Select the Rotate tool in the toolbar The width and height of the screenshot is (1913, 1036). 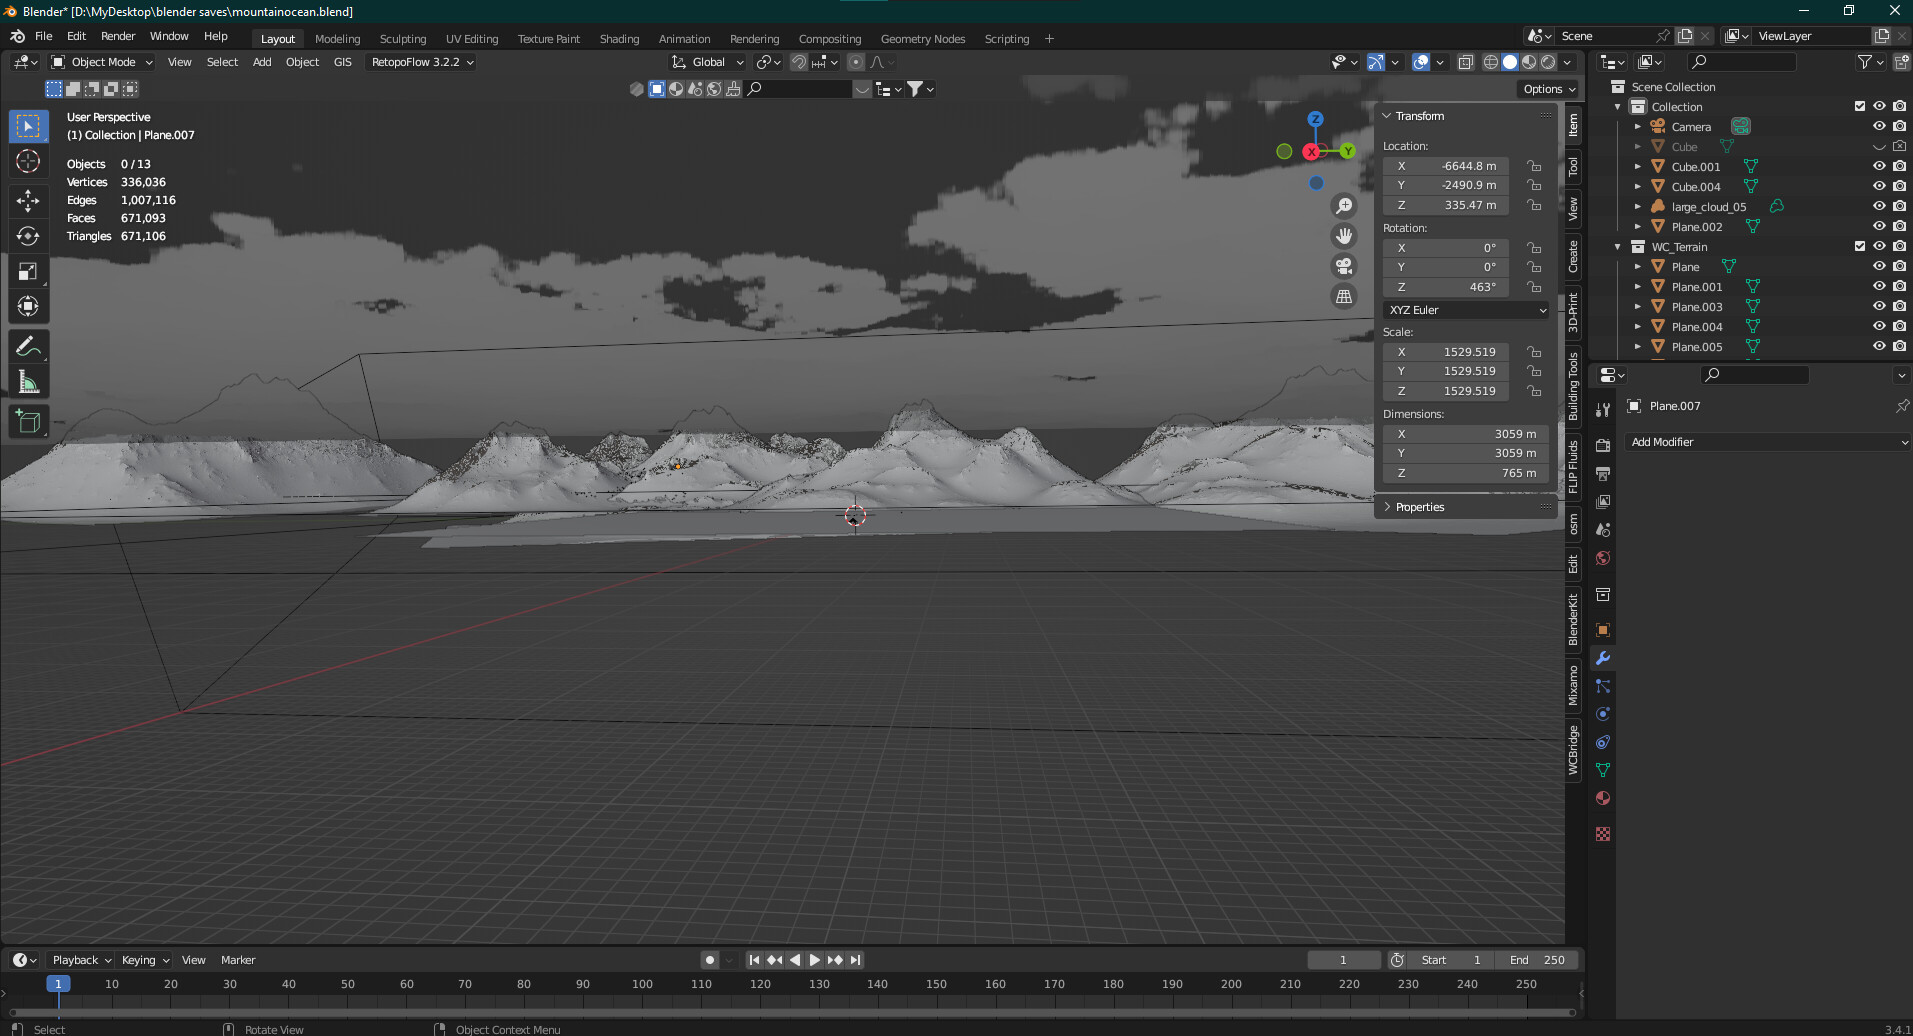pos(28,236)
